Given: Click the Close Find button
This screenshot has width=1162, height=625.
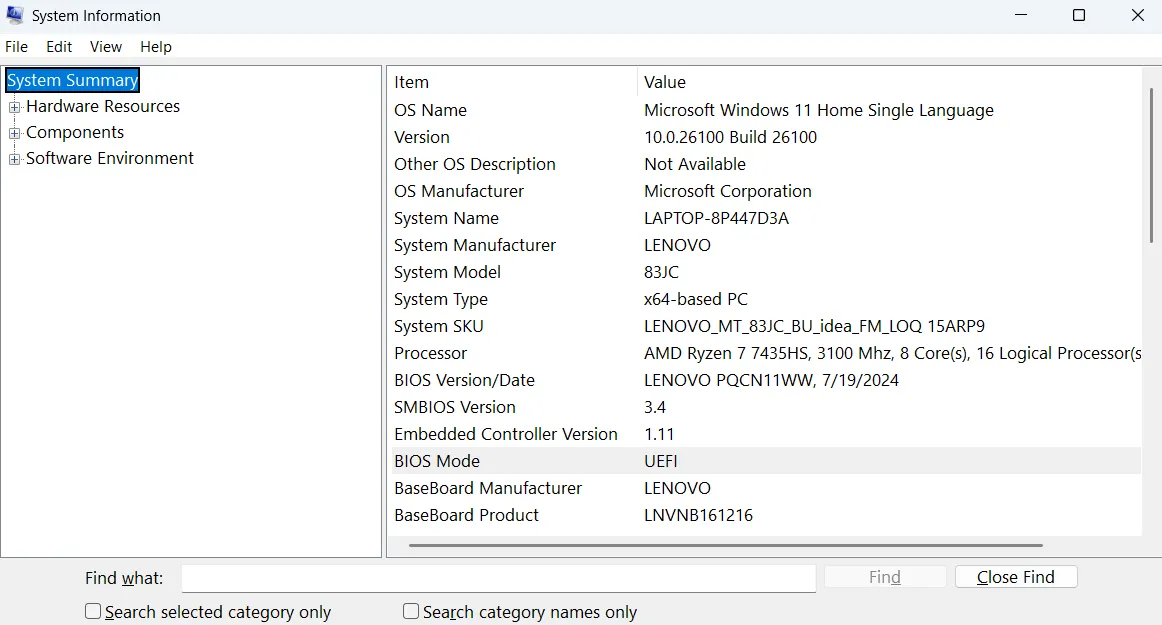Looking at the screenshot, I should pos(1015,577).
